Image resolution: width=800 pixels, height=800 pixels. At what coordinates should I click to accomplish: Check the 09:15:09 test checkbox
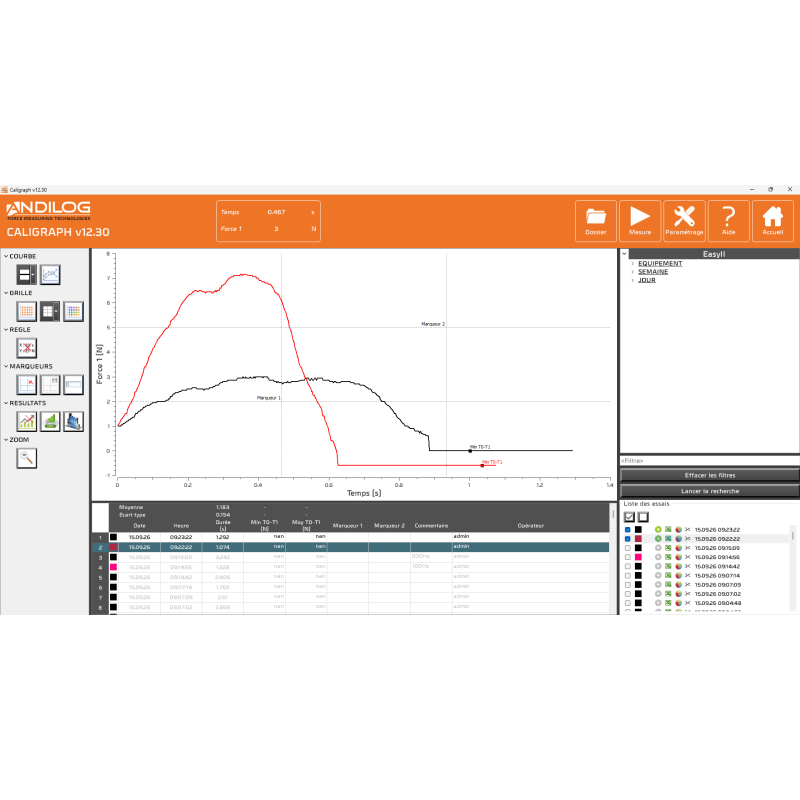coord(628,548)
